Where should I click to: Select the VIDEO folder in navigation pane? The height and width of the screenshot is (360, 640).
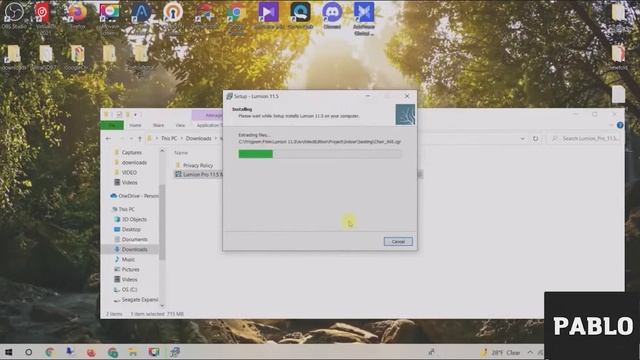129,172
